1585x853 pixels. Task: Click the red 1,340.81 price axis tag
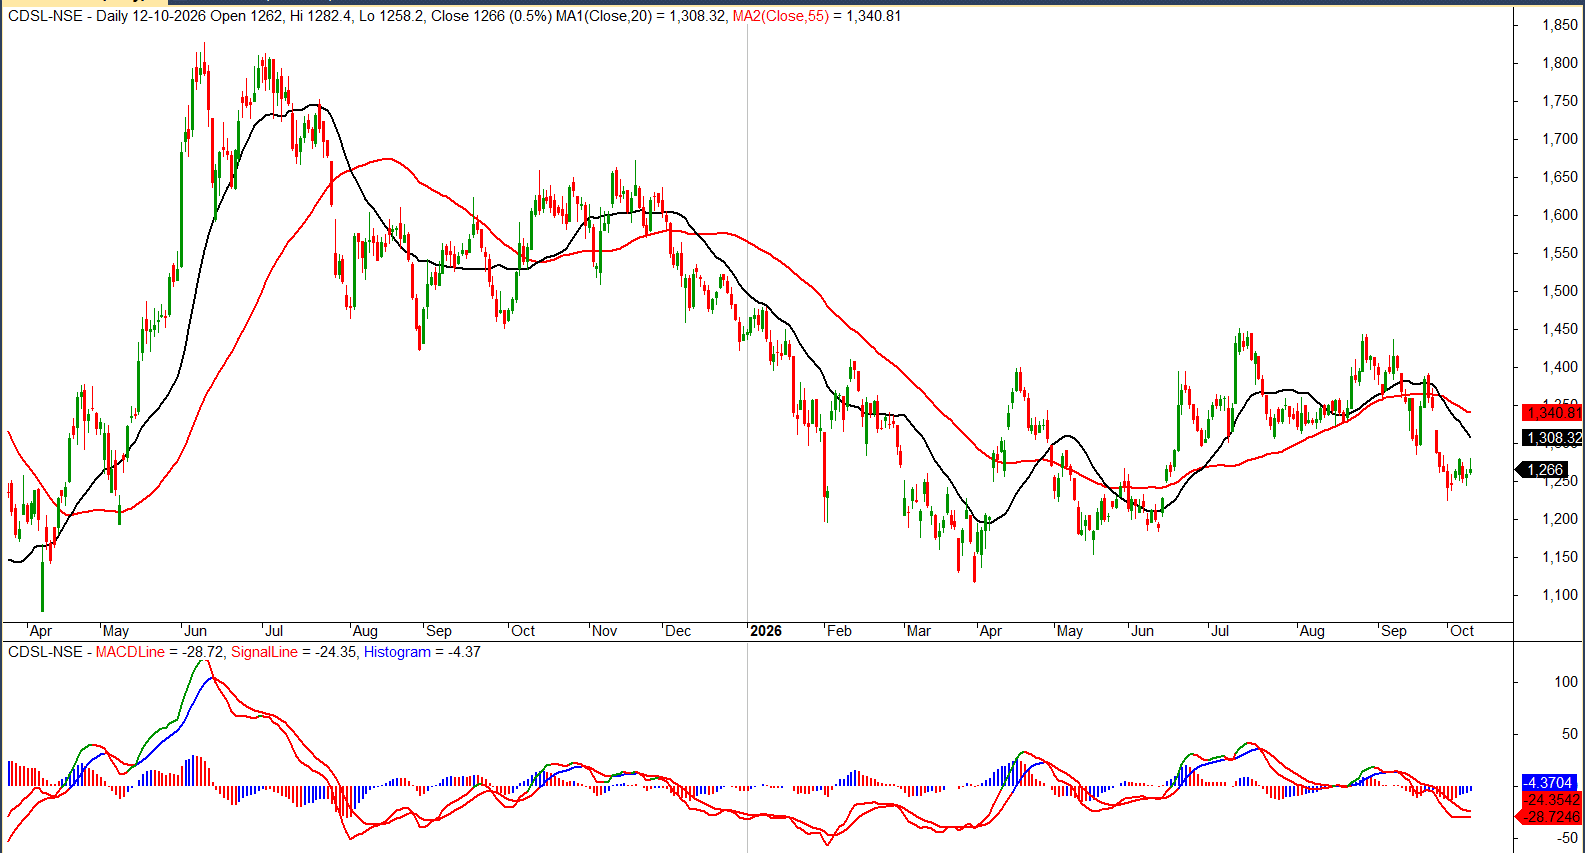[1552, 412]
